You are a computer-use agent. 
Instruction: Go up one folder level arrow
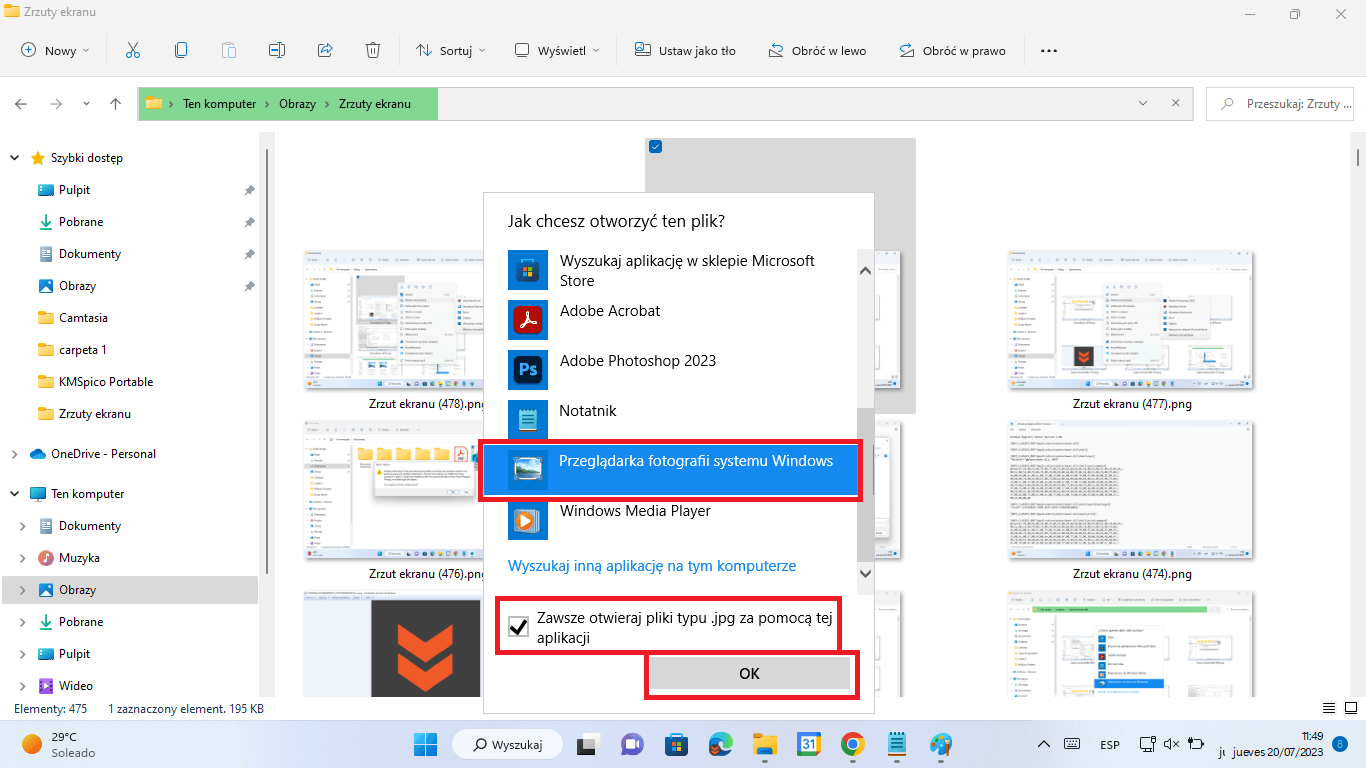(x=116, y=104)
